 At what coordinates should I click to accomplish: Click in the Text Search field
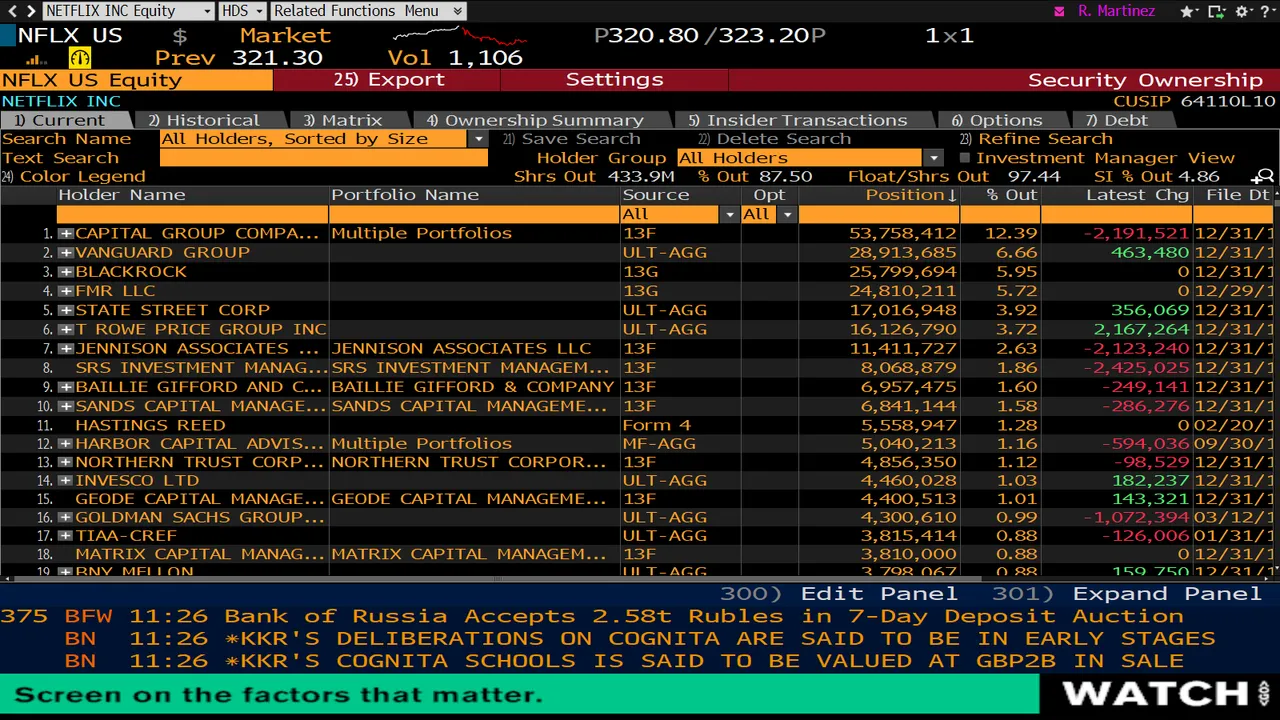324,158
